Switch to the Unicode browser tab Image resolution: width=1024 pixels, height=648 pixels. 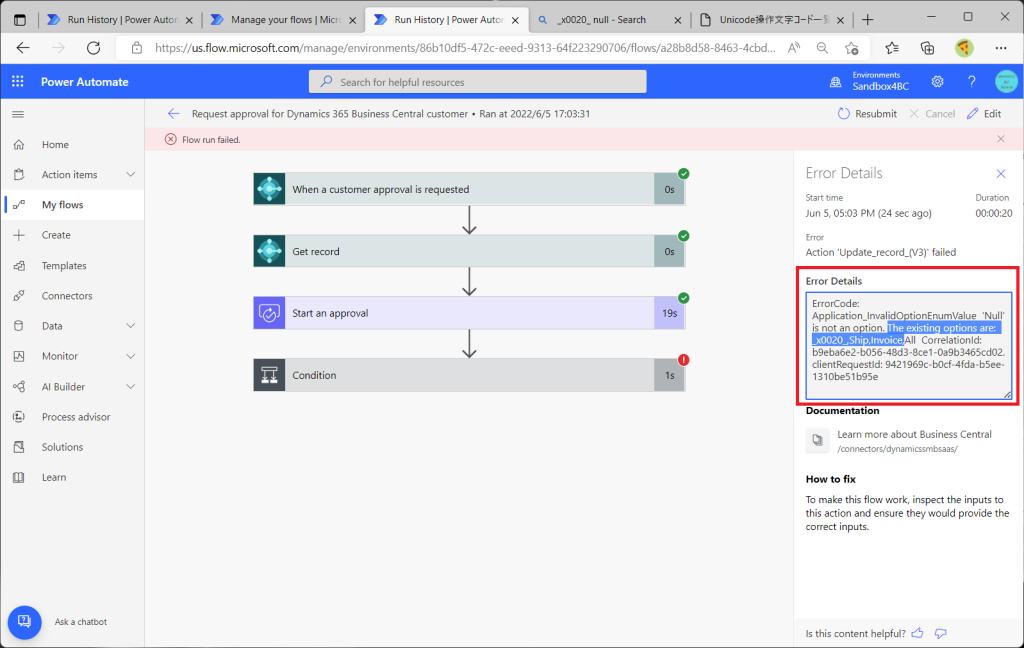click(771, 20)
